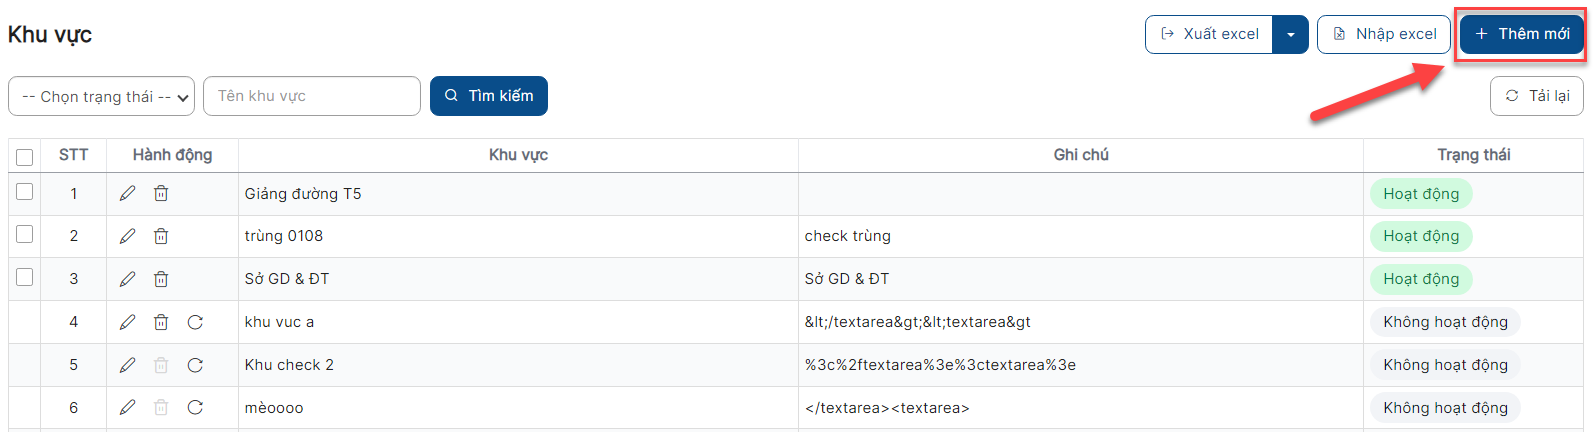Delete the Giảng đường T5 row
This screenshot has width=1594, height=432.
(161, 194)
